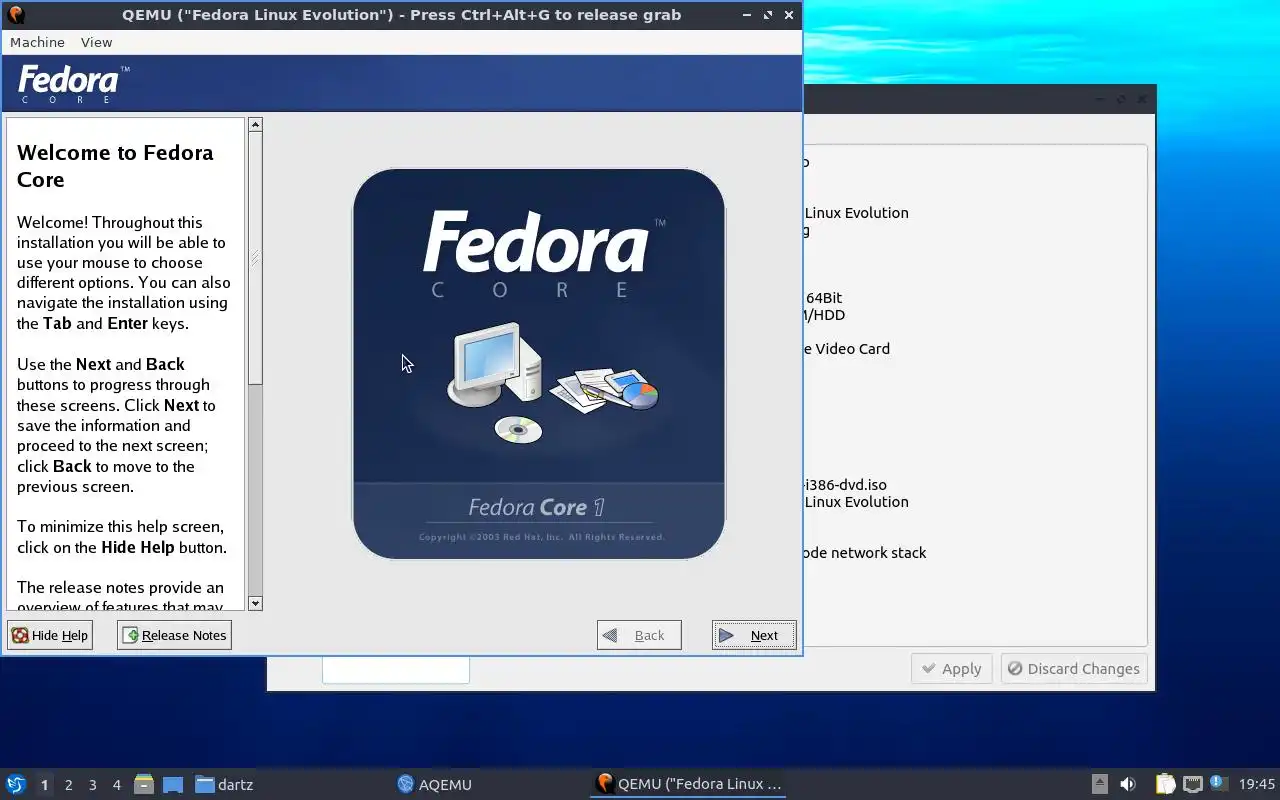Click the icon on the Release Notes button
The image size is (1280, 800).
pyautogui.click(x=131, y=635)
